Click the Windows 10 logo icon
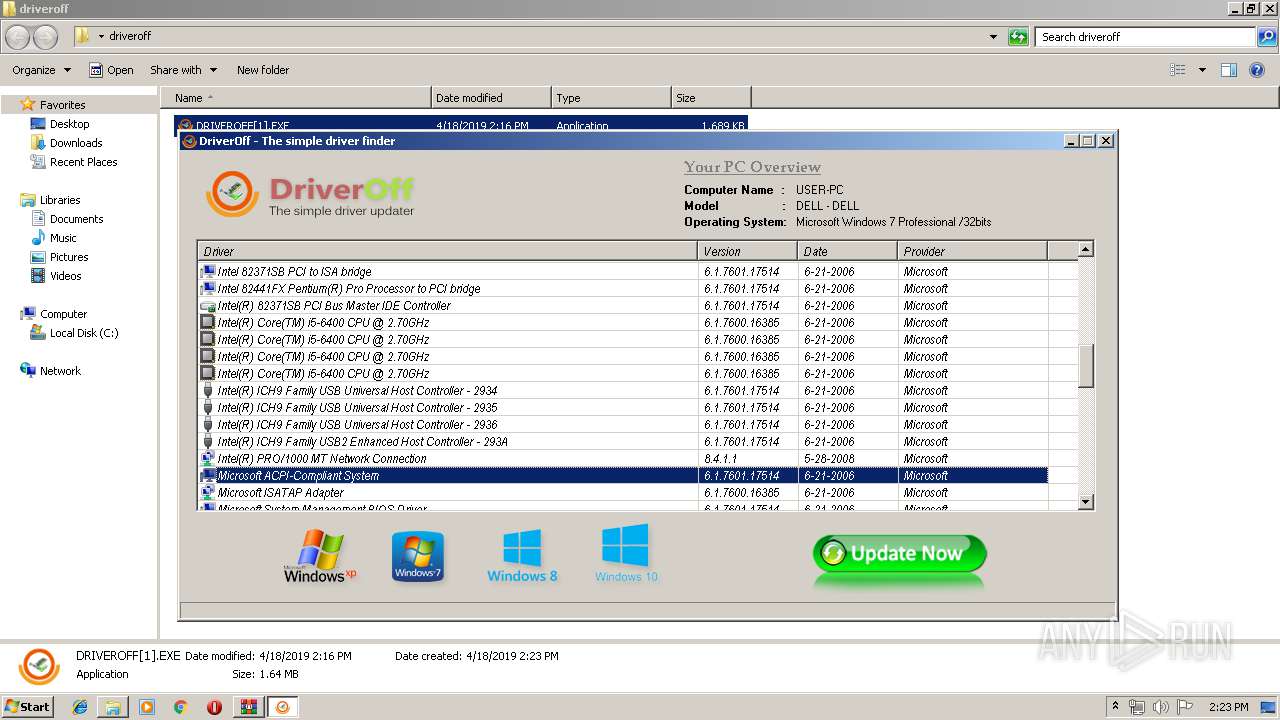Image resolution: width=1280 pixels, height=720 pixels. (626, 554)
